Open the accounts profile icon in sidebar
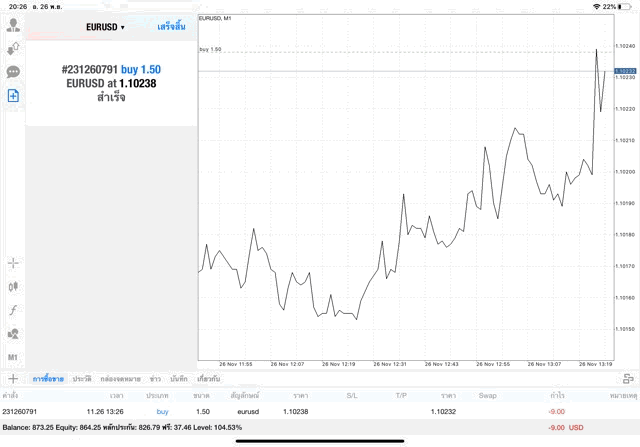 13,23
